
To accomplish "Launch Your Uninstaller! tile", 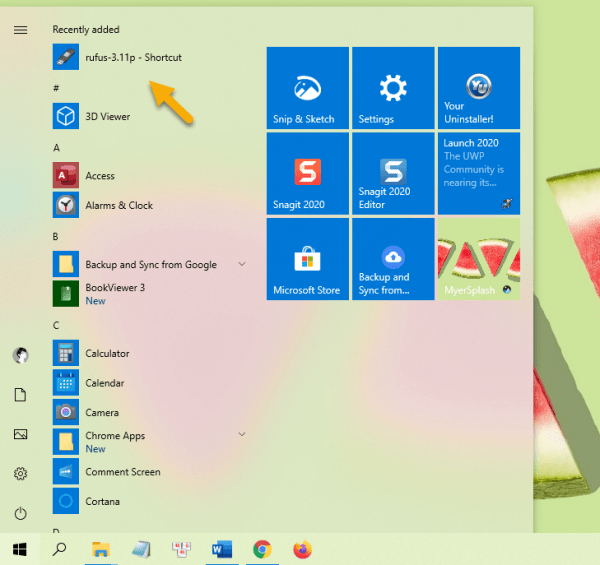I will [479, 88].
